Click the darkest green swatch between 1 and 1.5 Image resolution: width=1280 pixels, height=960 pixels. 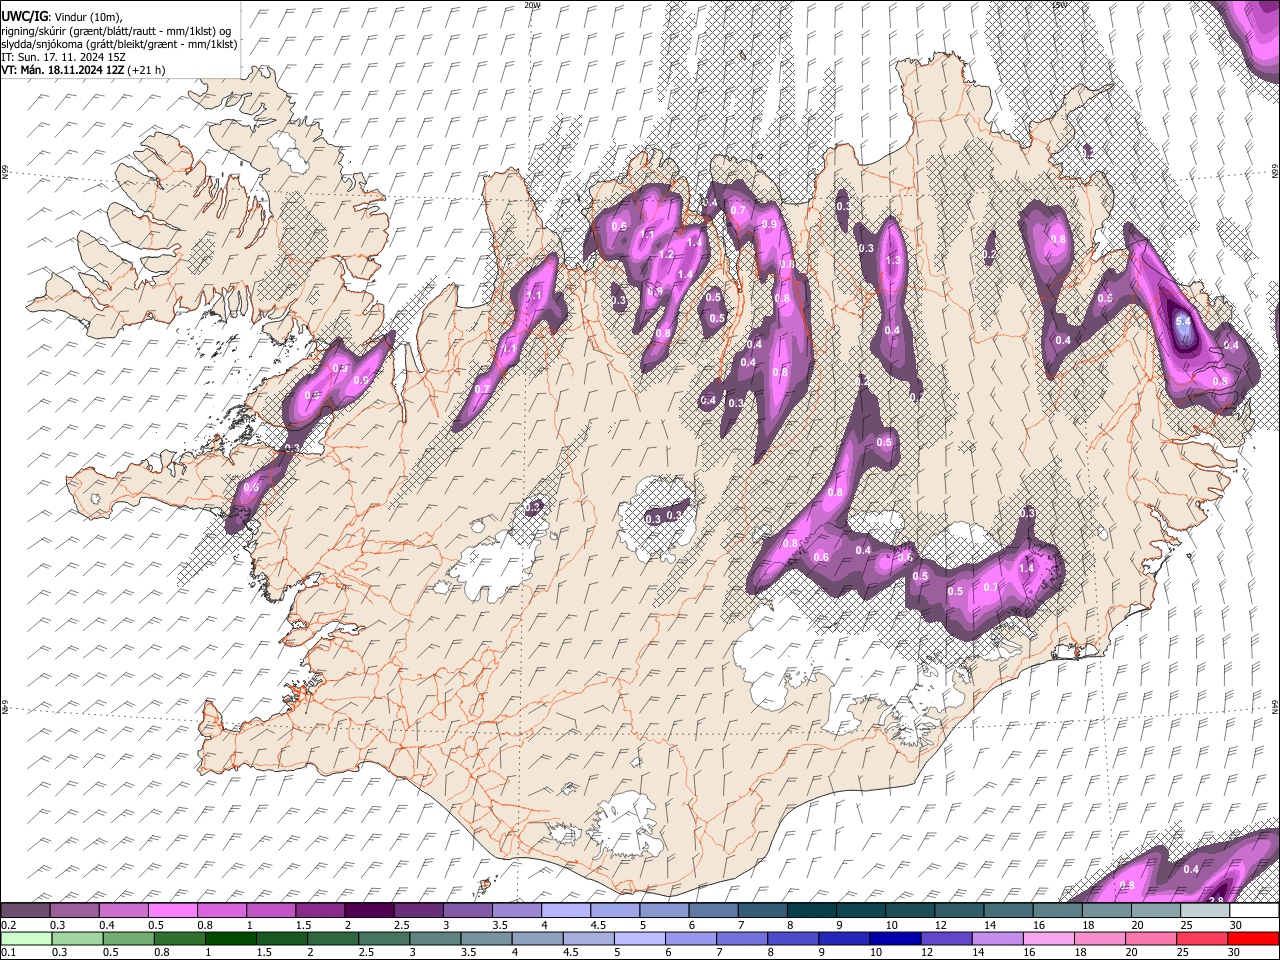tap(231, 938)
